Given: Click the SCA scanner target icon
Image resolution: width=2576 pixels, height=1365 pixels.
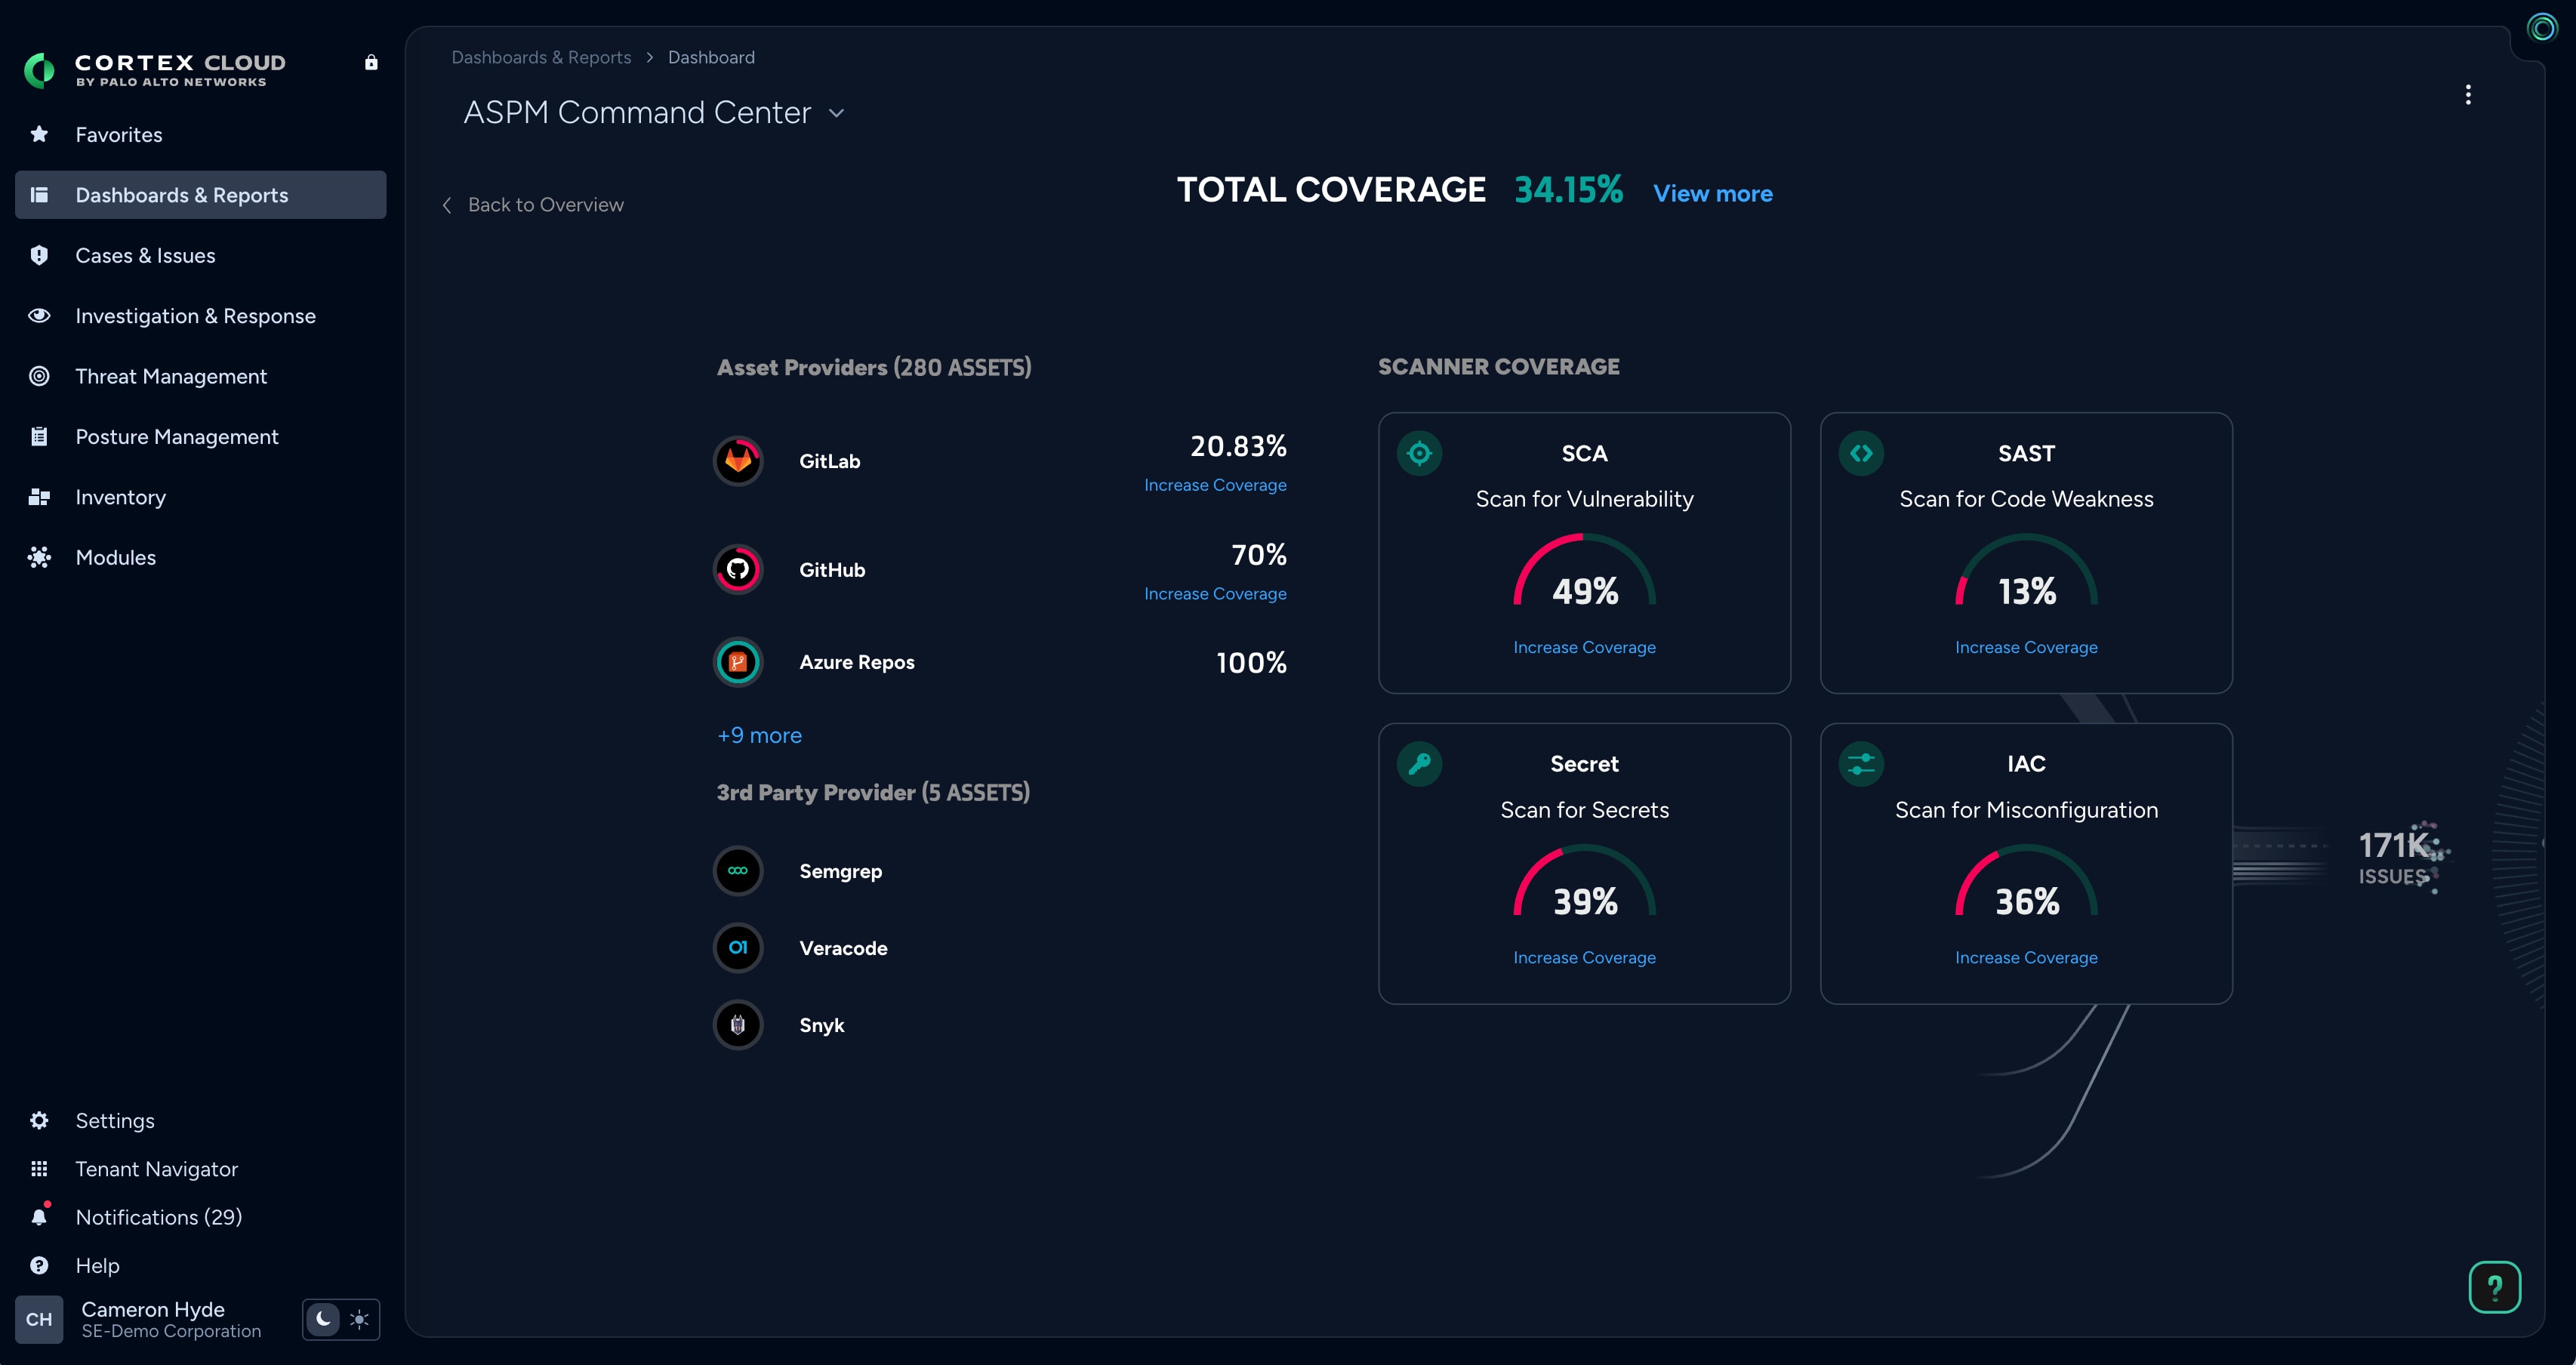Looking at the screenshot, I should coord(1419,454).
